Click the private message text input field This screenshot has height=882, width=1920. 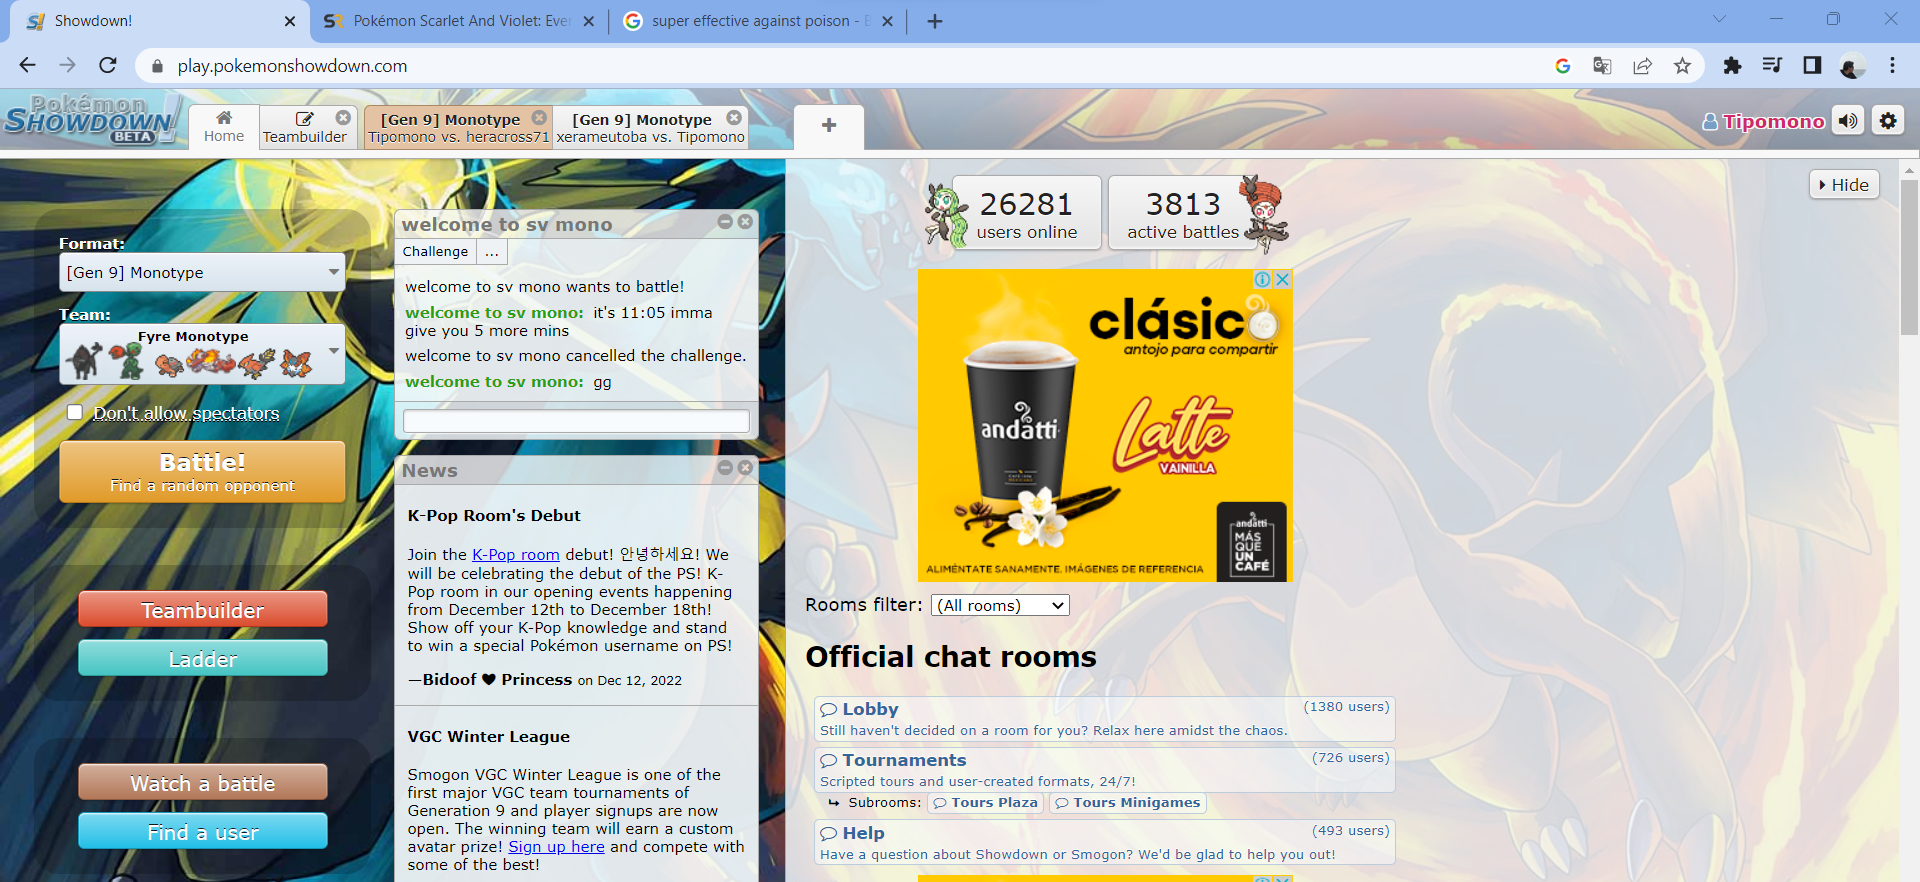click(x=576, y=421)
